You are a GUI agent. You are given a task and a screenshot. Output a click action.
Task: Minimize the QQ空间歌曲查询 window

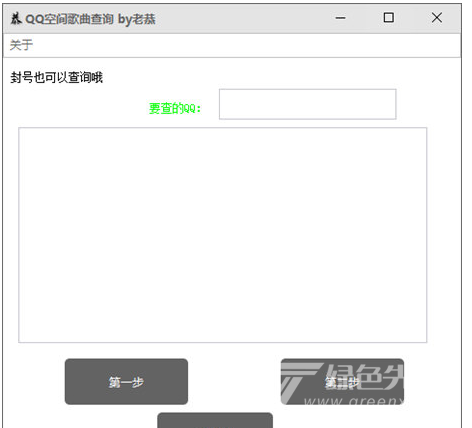coord(340,18)
